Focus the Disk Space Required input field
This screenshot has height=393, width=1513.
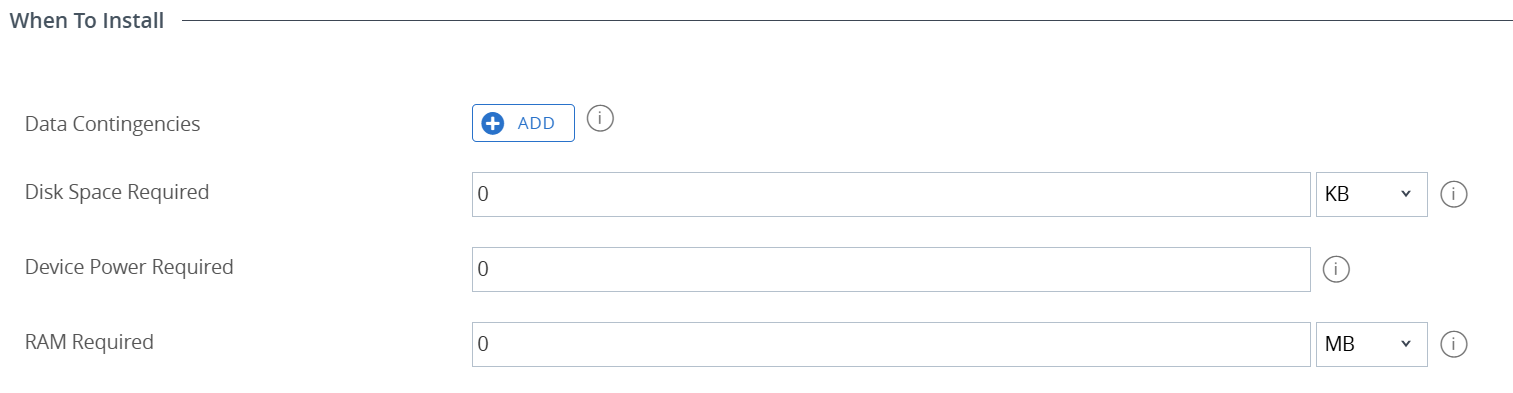pos(891,195)
